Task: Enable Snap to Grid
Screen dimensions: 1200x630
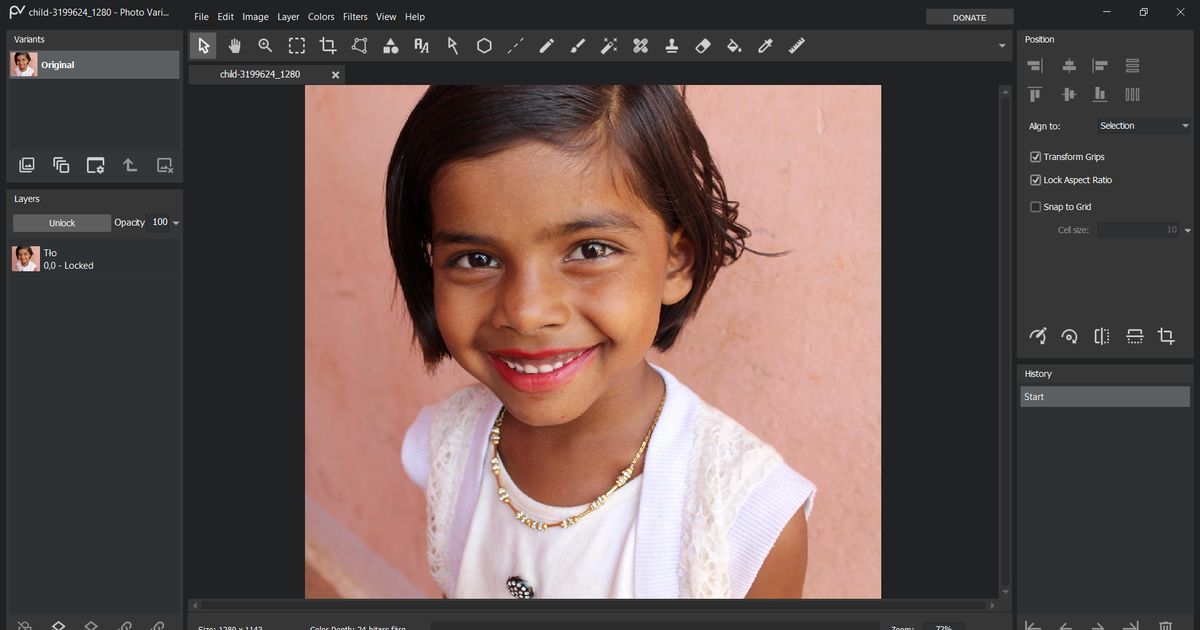Action: pos(1036,206)
